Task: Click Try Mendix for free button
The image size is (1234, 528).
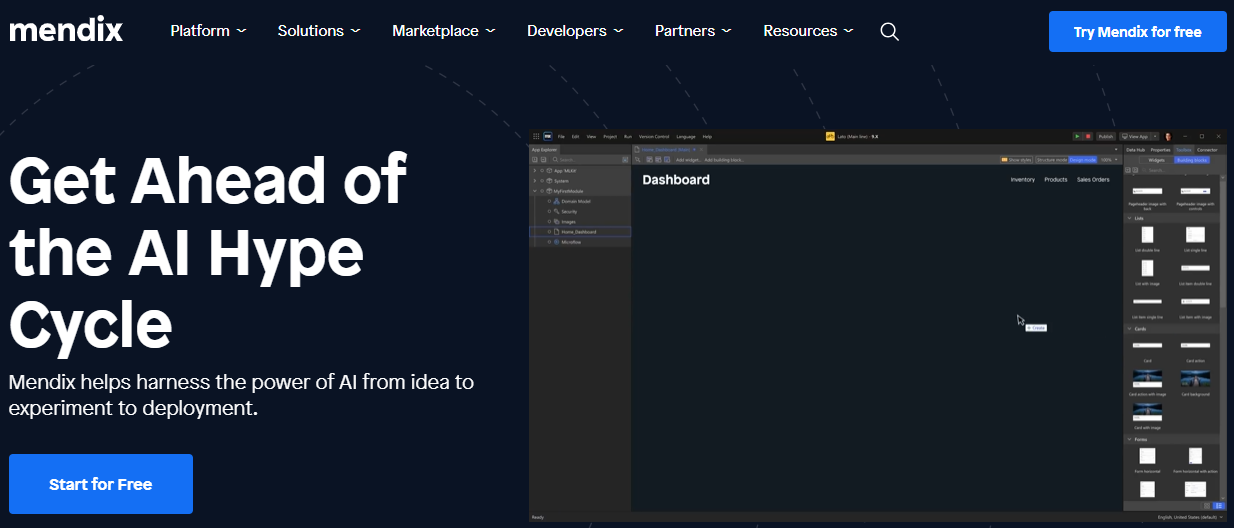Action: (x=1138, y=32)
